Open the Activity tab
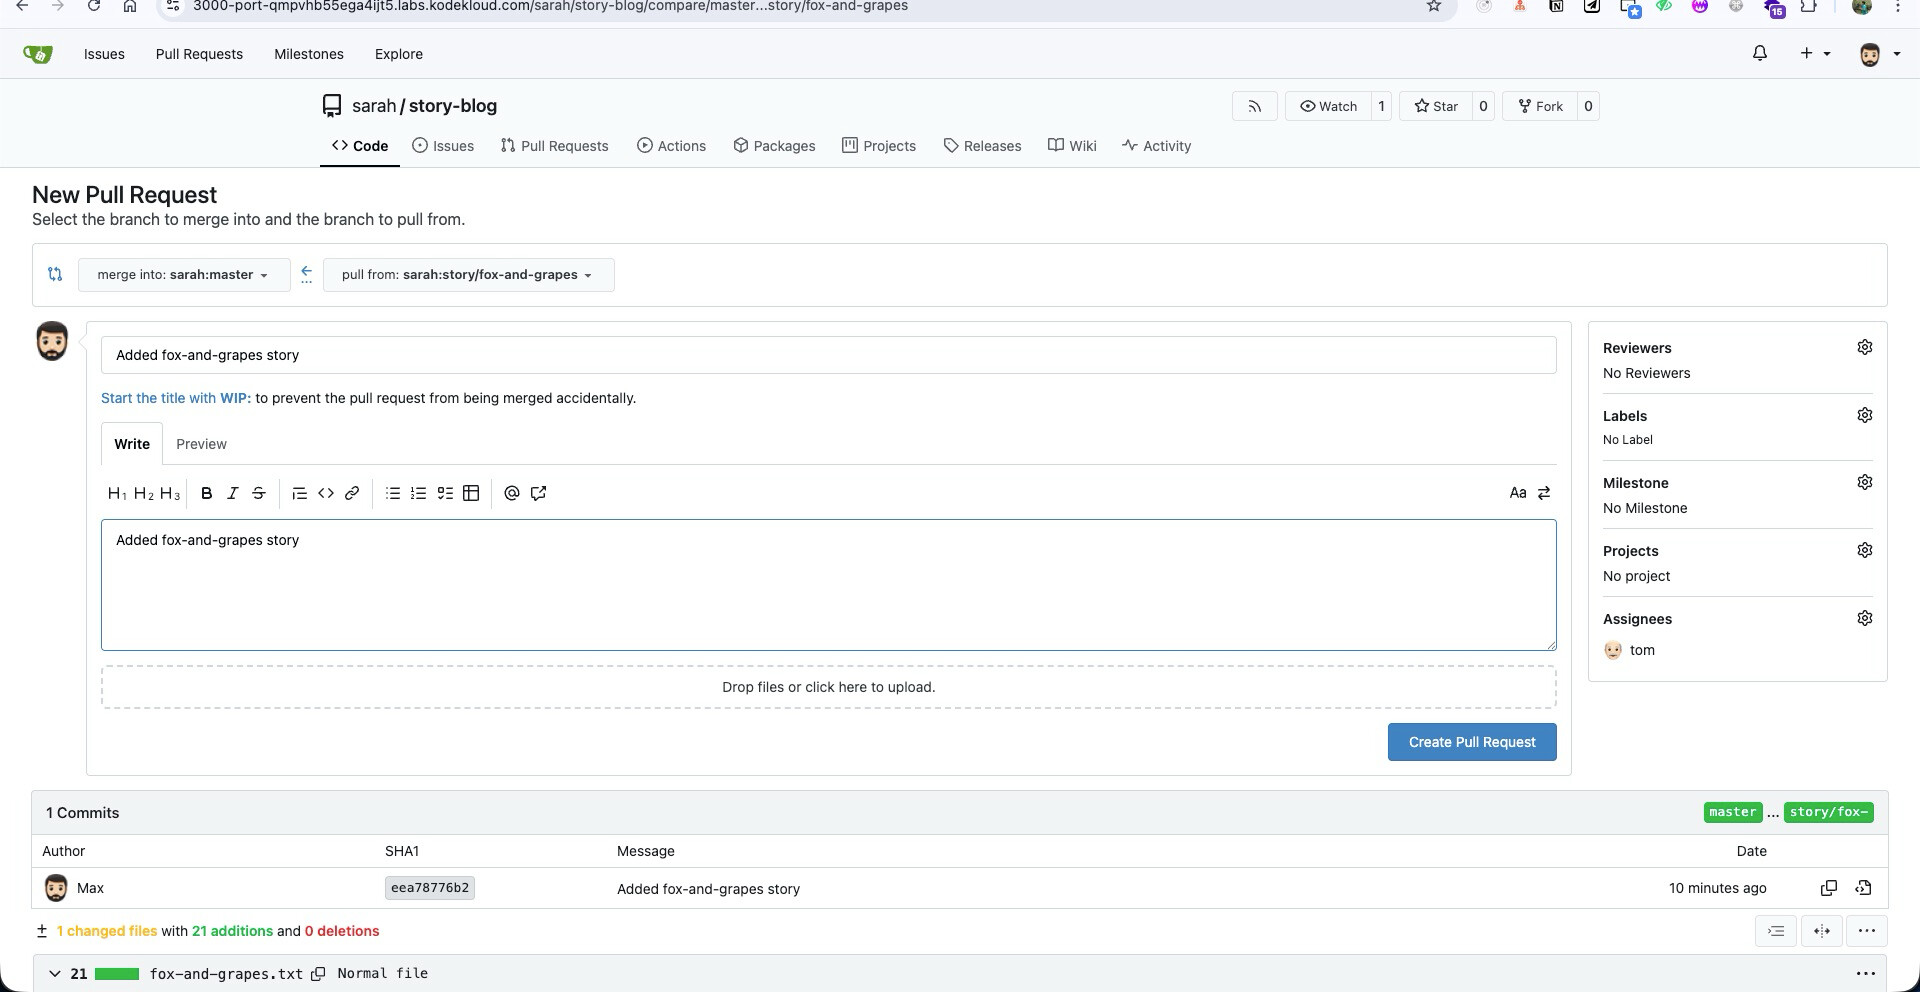Image resolution: width=1920 pixels, height=992 pixels. tap(1156, 146)
